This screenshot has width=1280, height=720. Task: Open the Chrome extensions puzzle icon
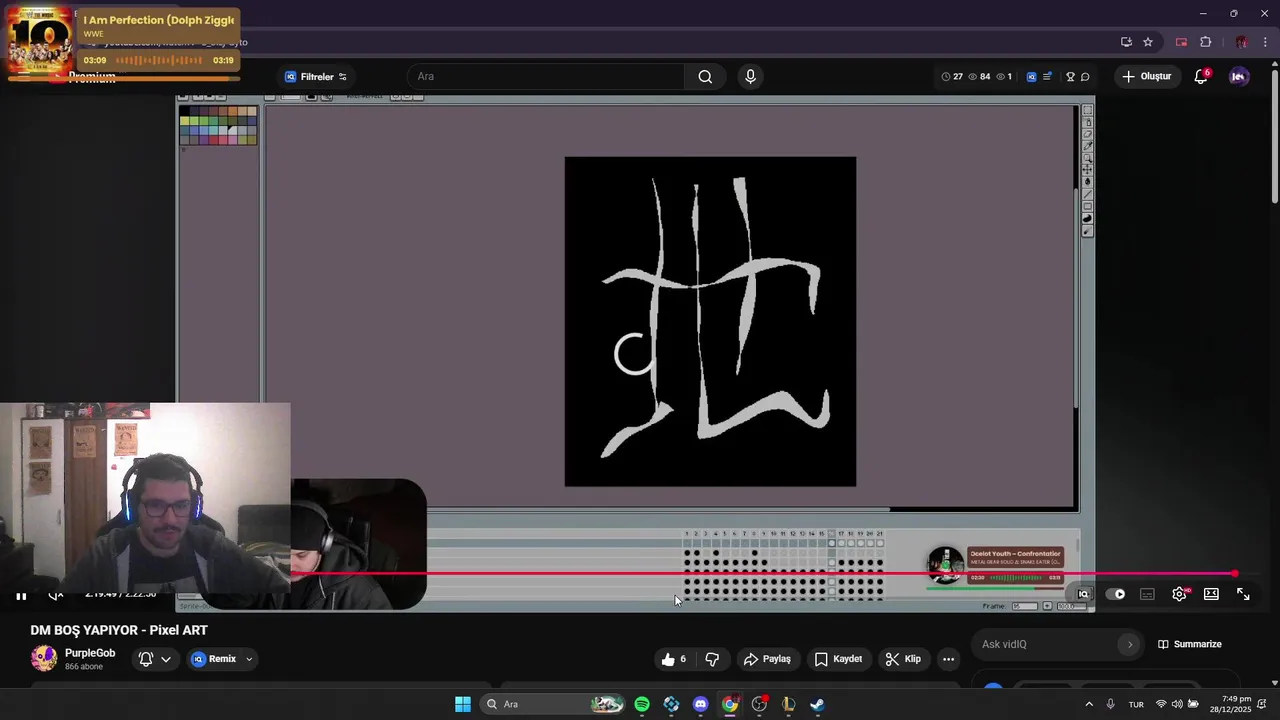click(x=1205, y=42)
